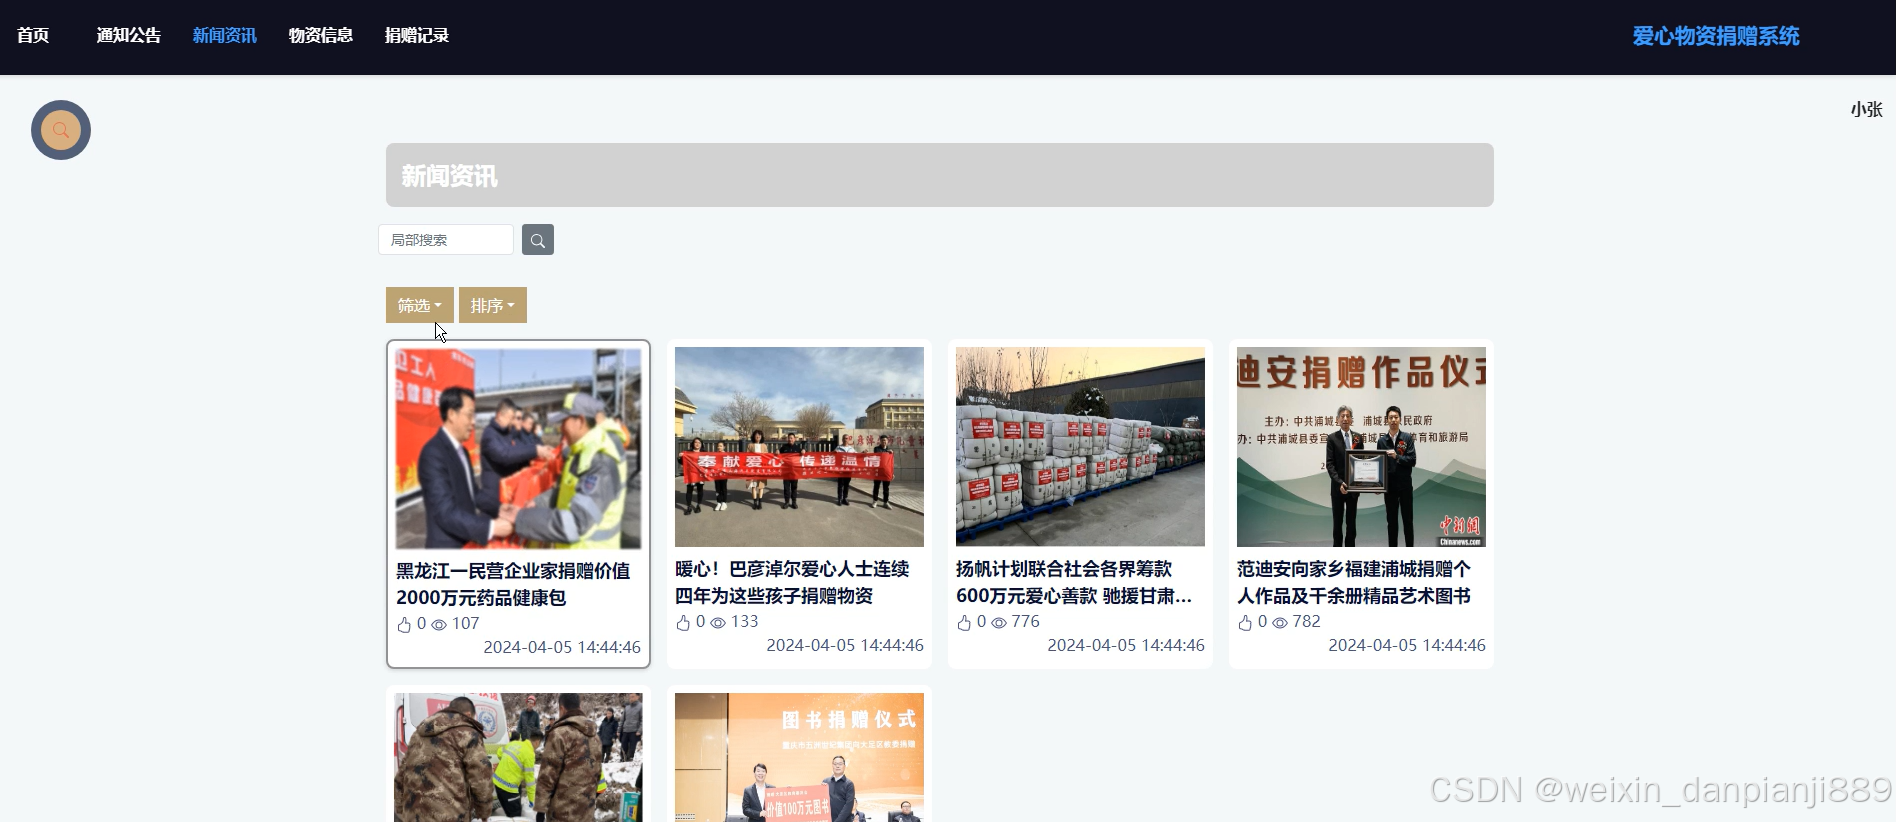Click view count 107
Screen dimensions: 1896x822
click(466, 624)
